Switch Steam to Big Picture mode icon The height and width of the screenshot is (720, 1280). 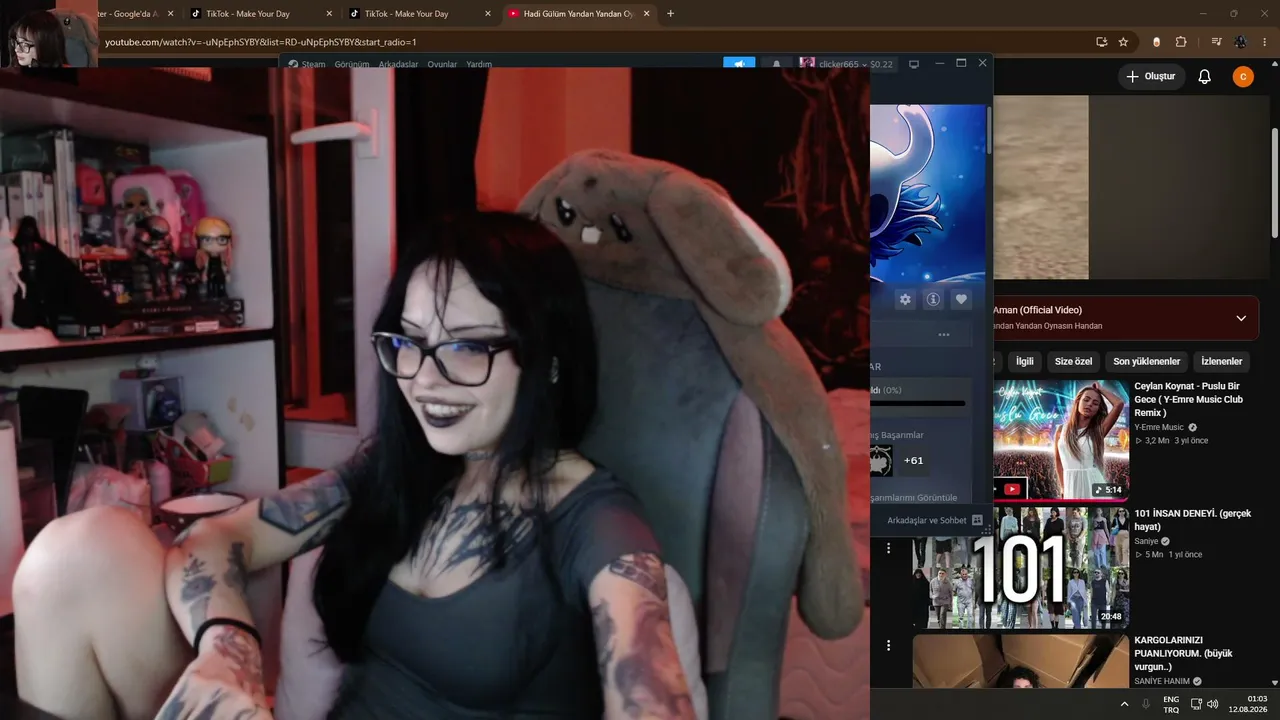tap(913, 64)
